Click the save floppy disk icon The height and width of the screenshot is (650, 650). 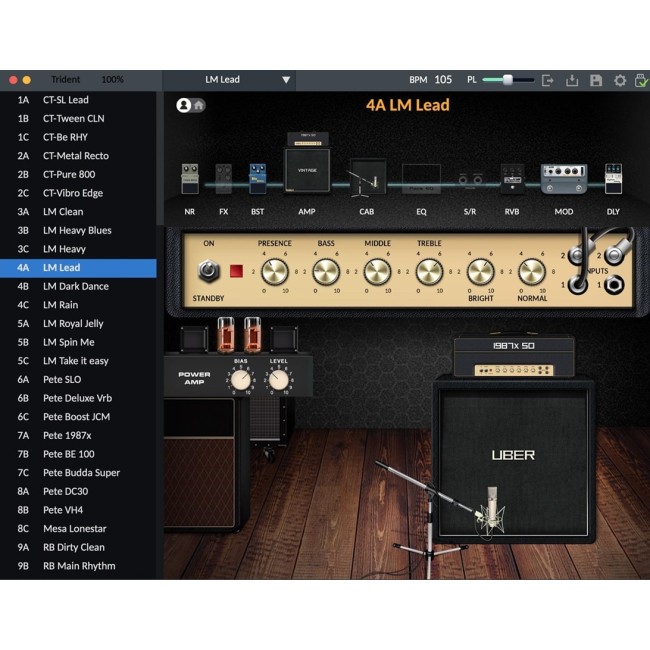[x=596, y=80]
